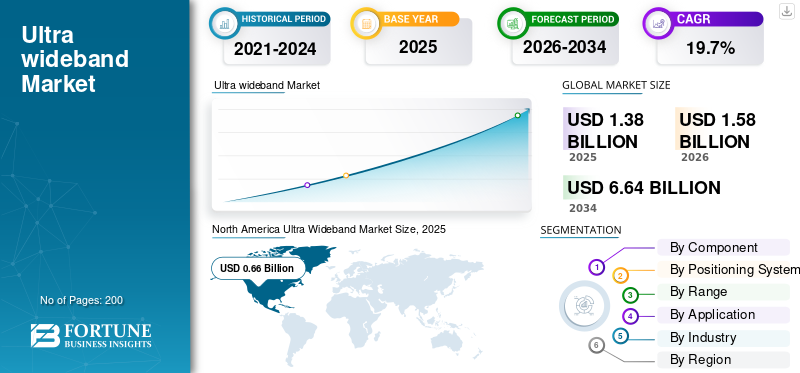Click the download icon at top right
800x373 pixels.
point(787,11)
